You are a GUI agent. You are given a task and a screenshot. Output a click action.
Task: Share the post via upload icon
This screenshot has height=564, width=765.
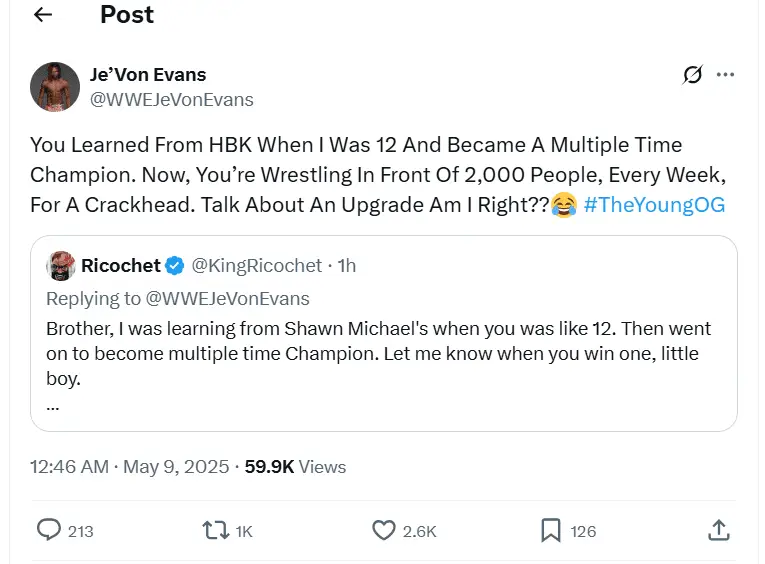[x=718, y=530]
